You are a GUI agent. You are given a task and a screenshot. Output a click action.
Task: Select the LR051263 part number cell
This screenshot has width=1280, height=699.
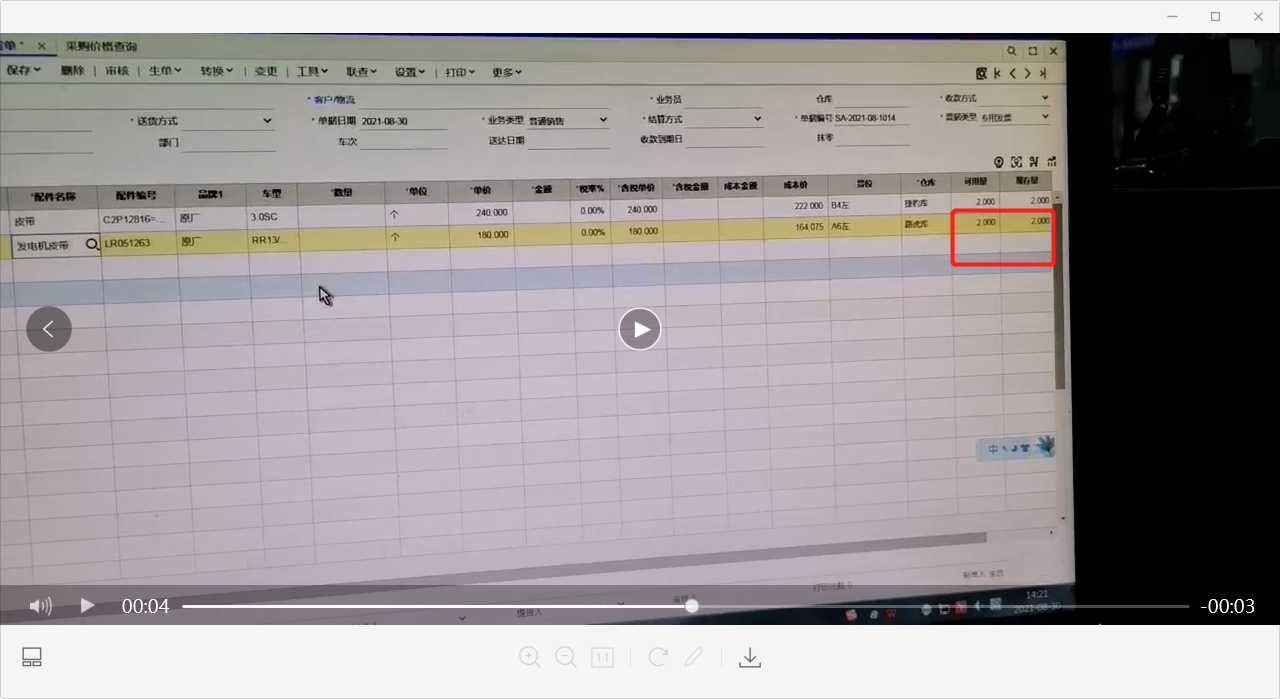tap(139, 242)
